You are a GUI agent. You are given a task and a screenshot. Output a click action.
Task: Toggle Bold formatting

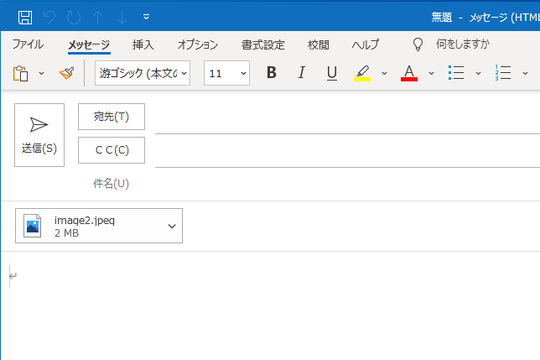271,73
